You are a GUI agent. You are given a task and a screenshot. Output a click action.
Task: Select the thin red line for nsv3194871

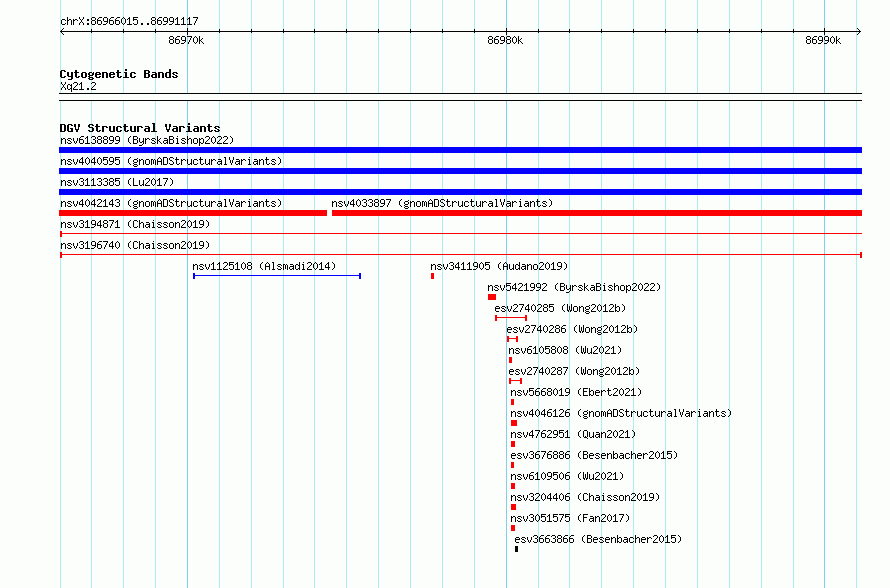(461, 234)
